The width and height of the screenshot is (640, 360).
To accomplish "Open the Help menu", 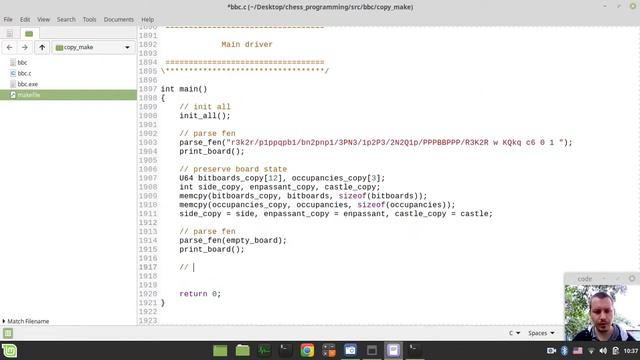I will [147, 19].
